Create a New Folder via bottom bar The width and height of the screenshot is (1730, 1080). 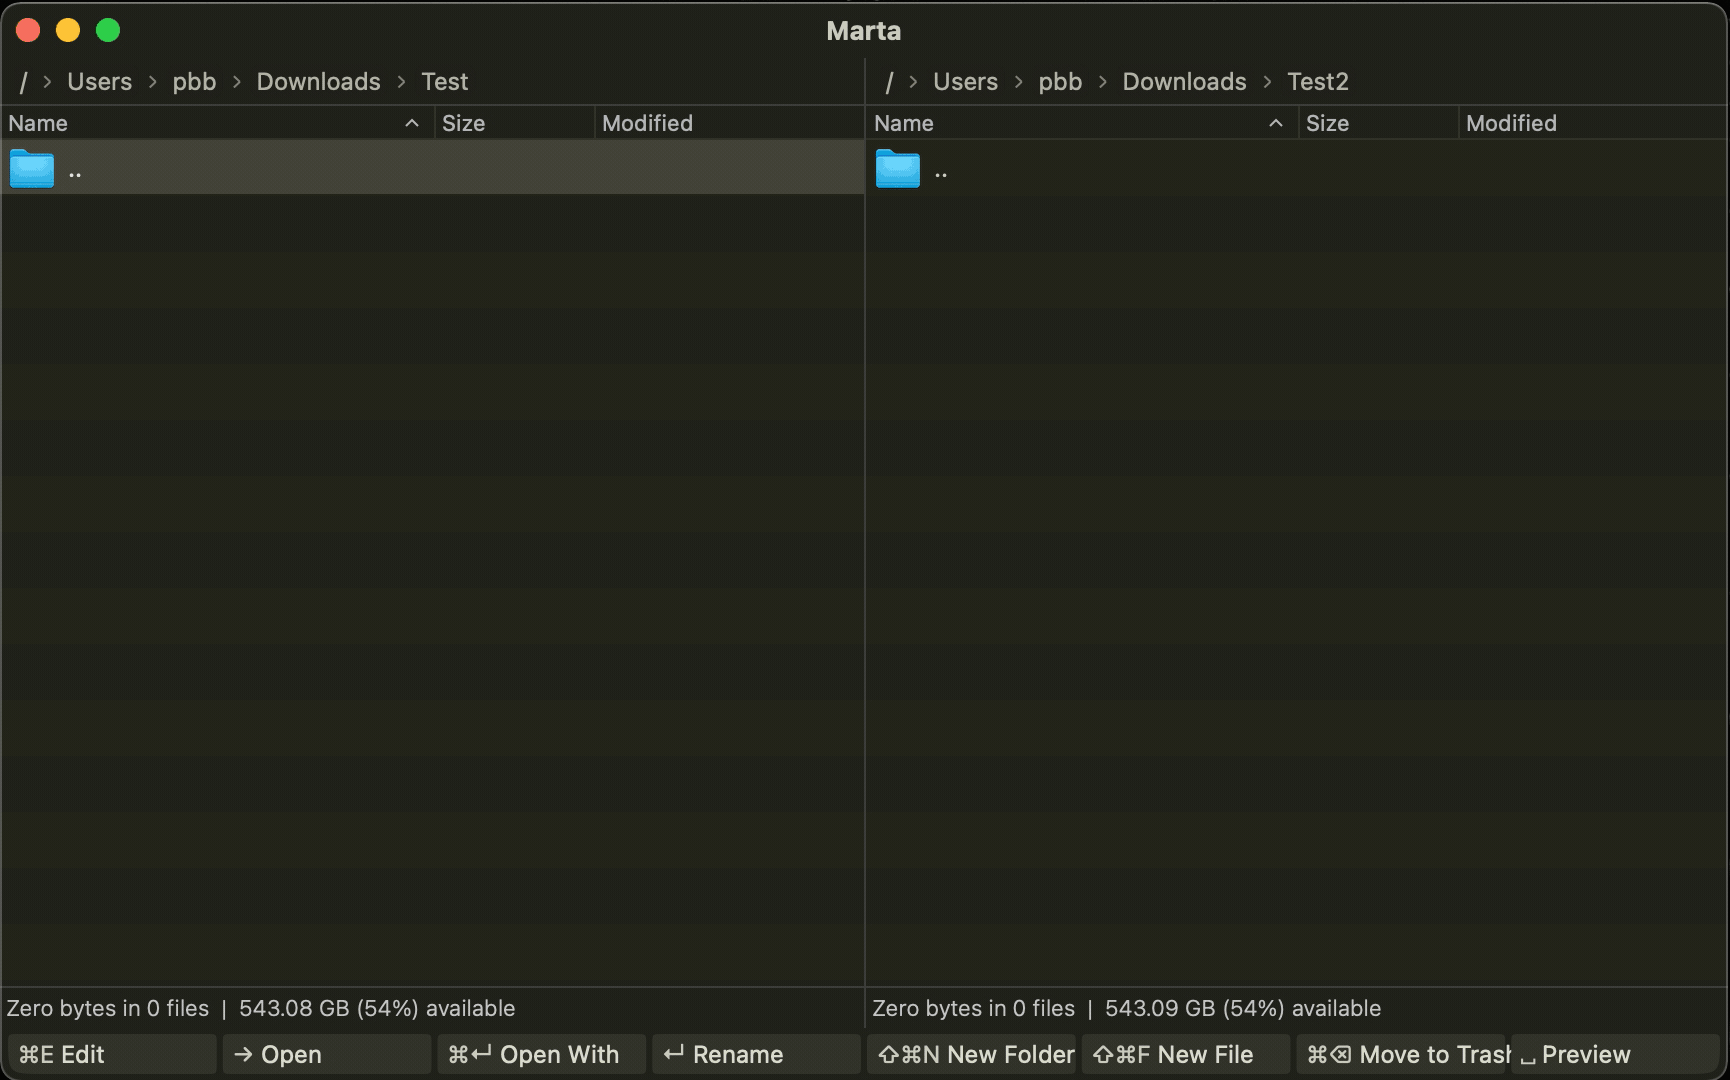pyautogui.click(x=972, y=1054)
